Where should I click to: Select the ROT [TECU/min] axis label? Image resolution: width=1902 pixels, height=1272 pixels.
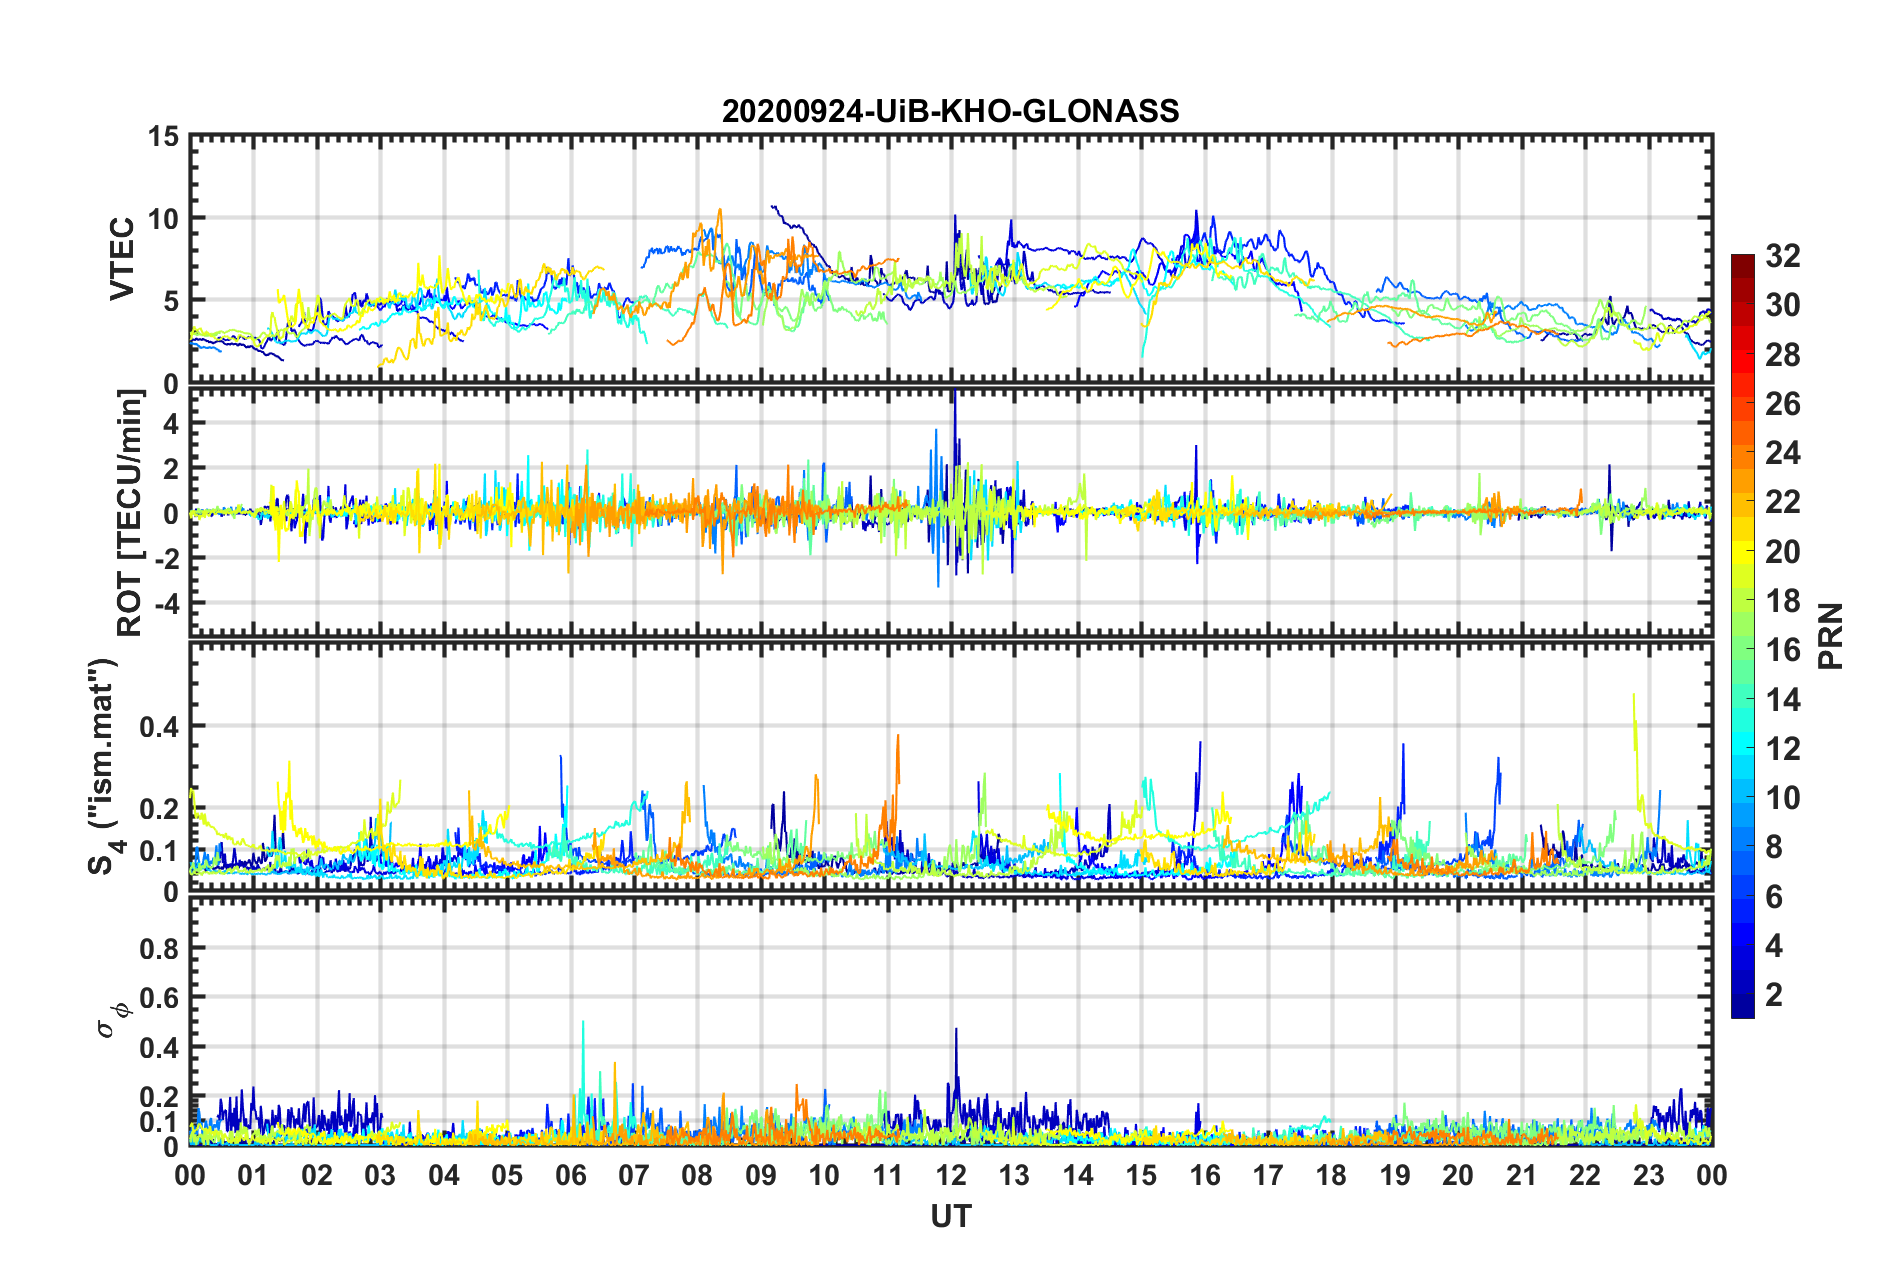pos(129,513)
